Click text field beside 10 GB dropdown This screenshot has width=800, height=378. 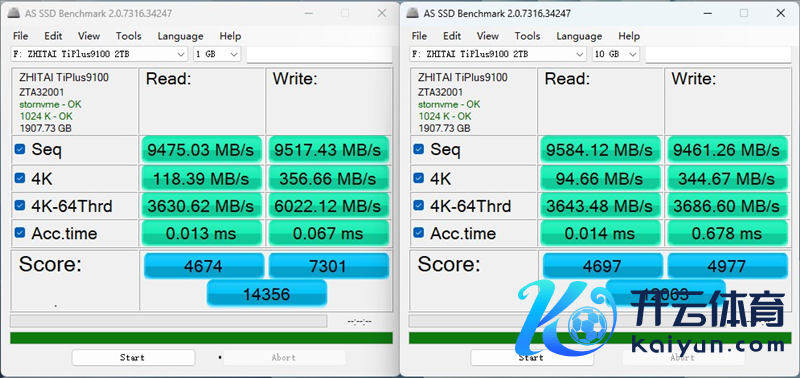(718, 54)
